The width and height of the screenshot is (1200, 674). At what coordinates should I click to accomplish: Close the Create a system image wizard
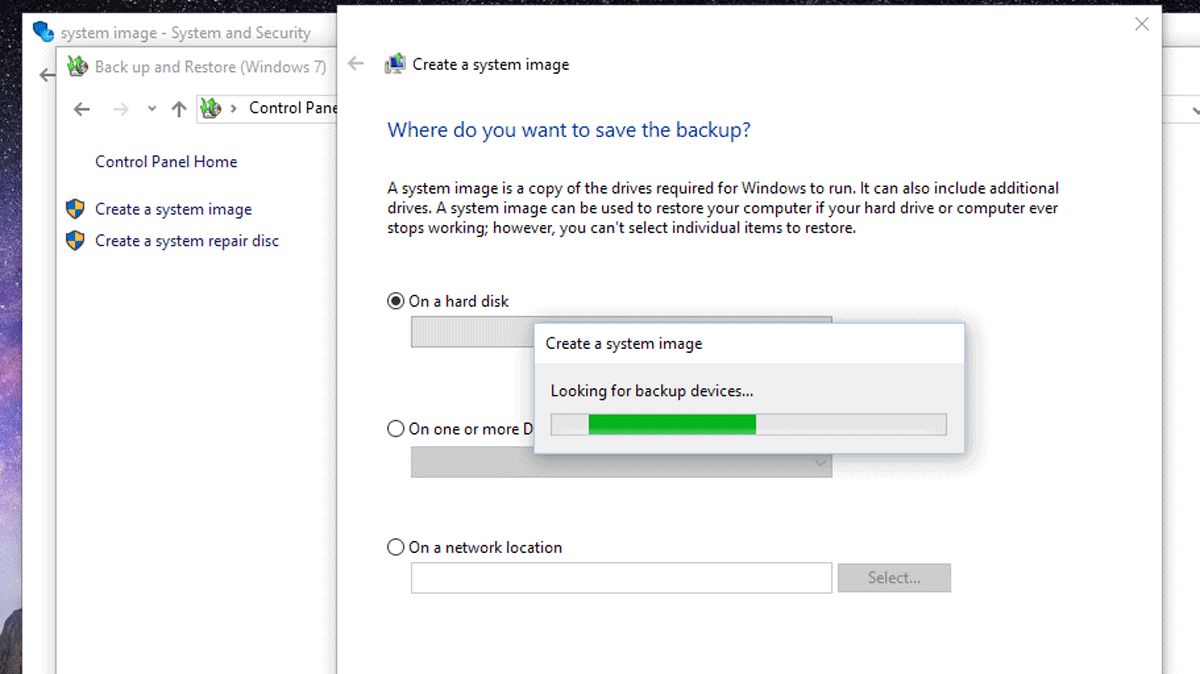click(x=1142, y=24)
